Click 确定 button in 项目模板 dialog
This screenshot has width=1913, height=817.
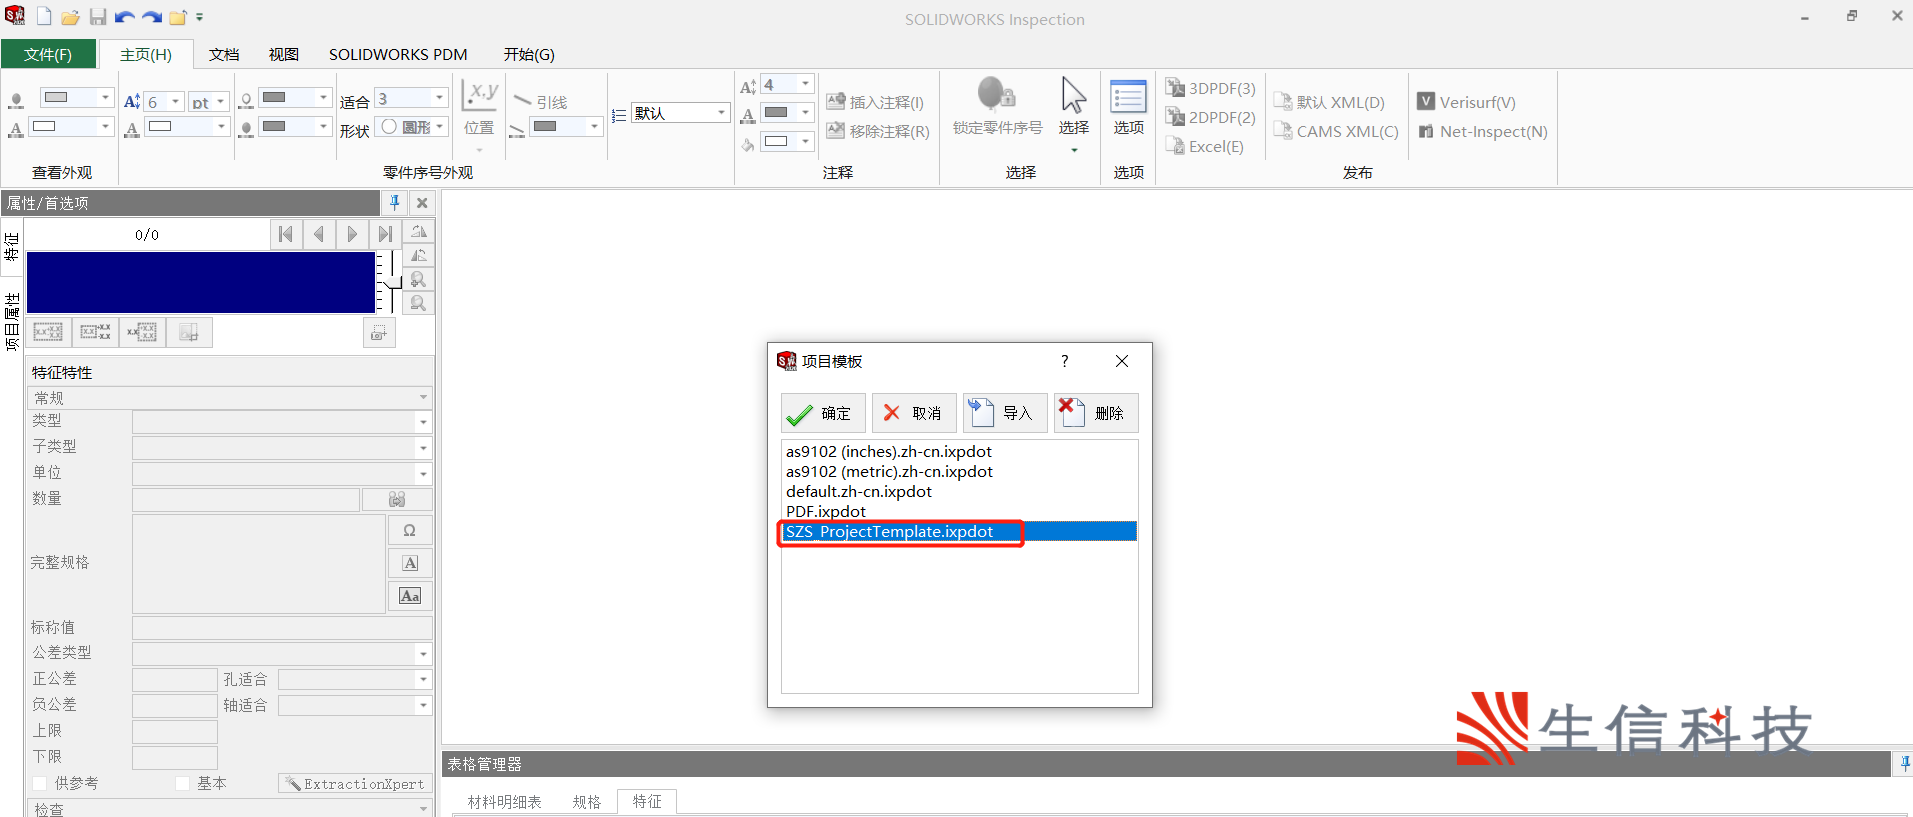point(823,413)
